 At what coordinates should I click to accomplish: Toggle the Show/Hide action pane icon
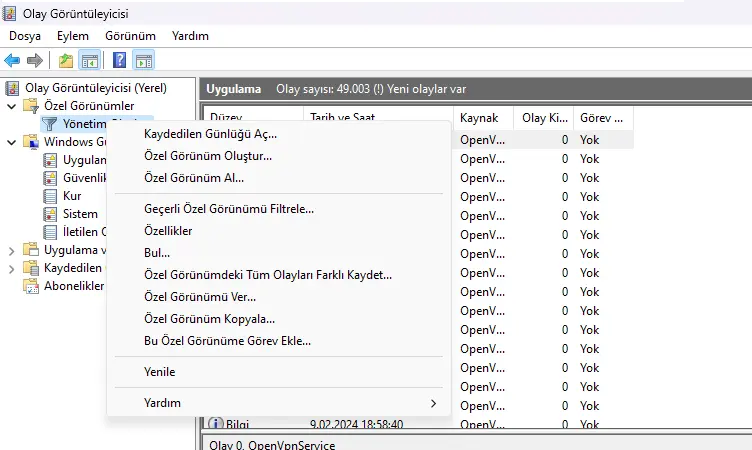pyautogui.click(x=144, y=61)
